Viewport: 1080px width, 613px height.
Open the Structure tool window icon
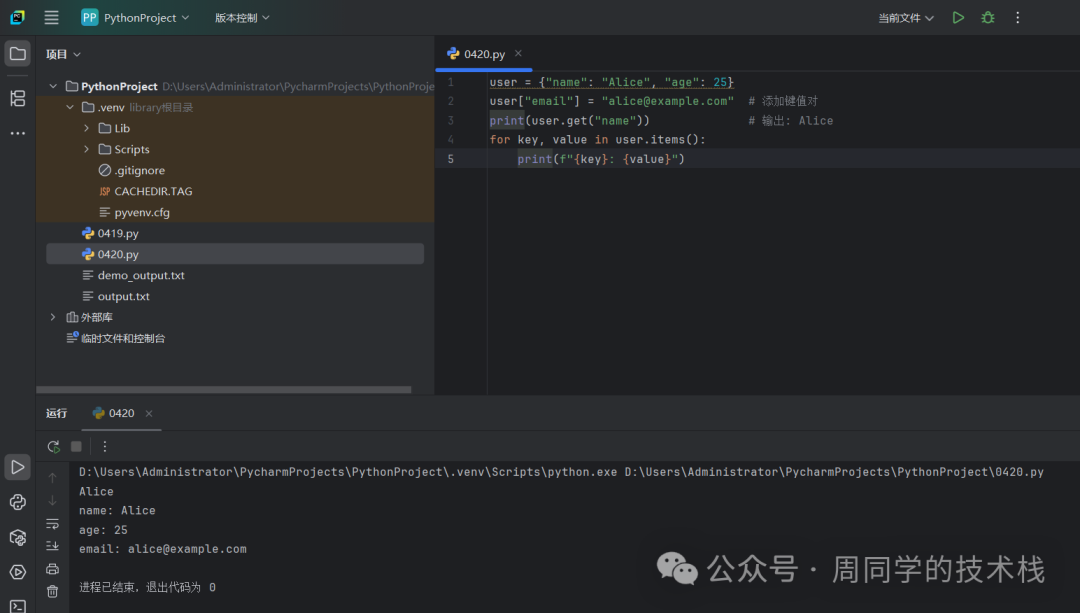[x=18, y=98]
